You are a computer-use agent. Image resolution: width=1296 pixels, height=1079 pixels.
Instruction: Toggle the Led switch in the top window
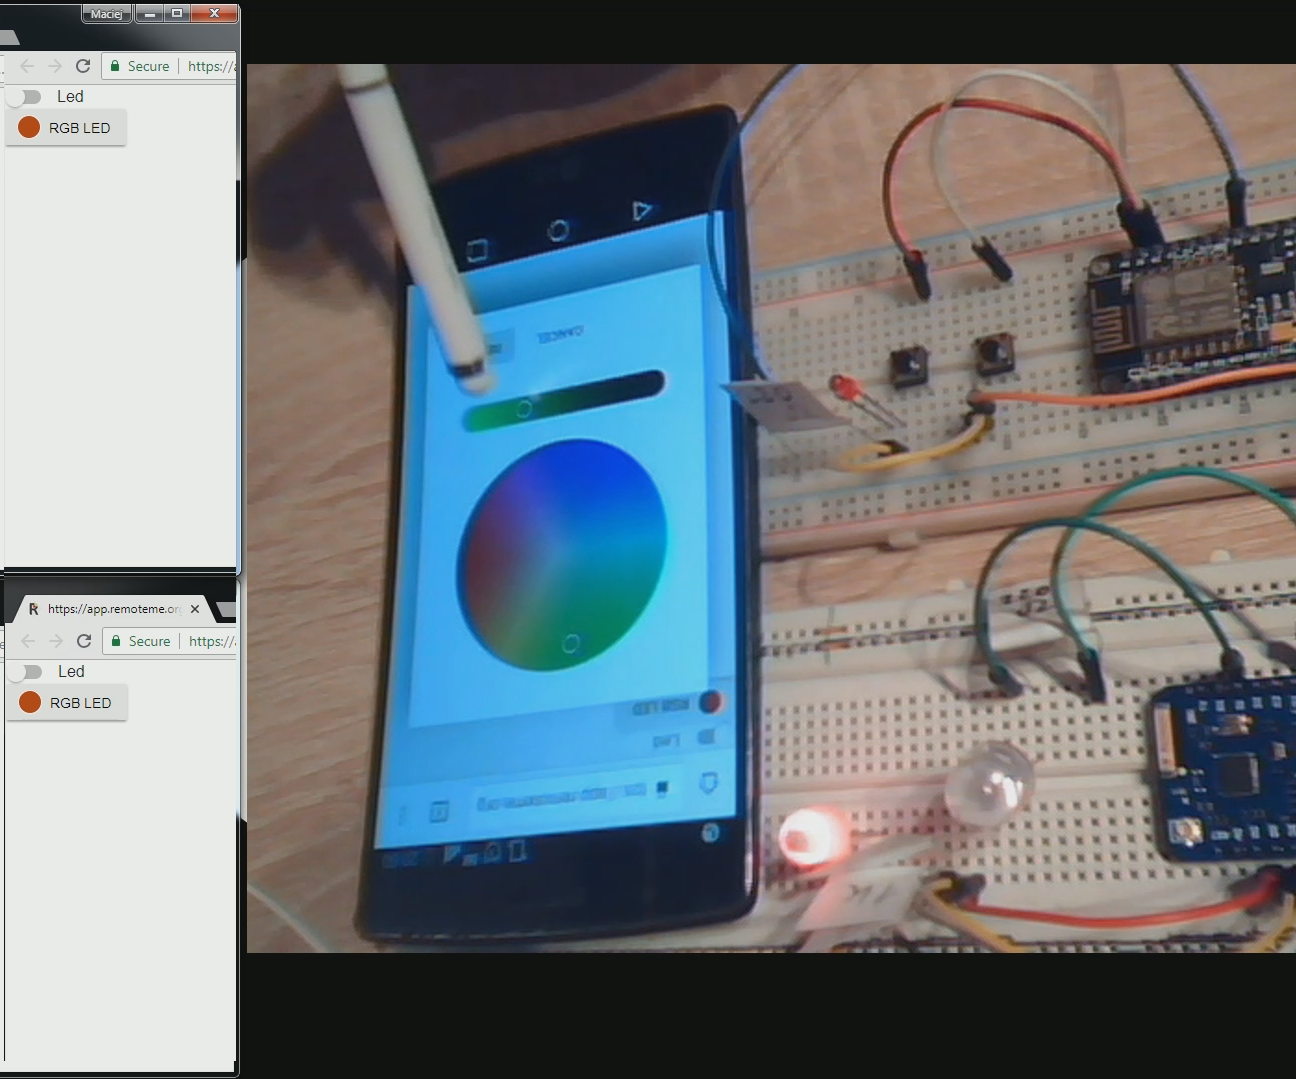tap(24, 96)
